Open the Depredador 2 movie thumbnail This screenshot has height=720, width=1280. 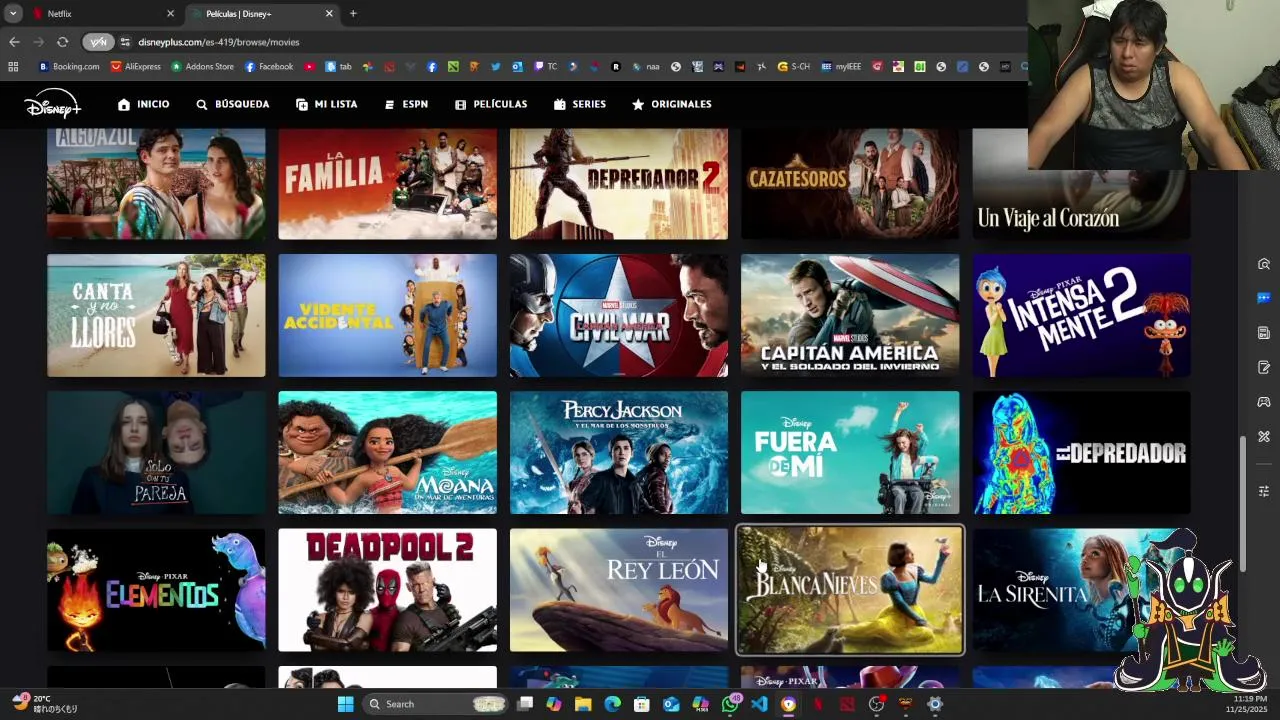619,184
